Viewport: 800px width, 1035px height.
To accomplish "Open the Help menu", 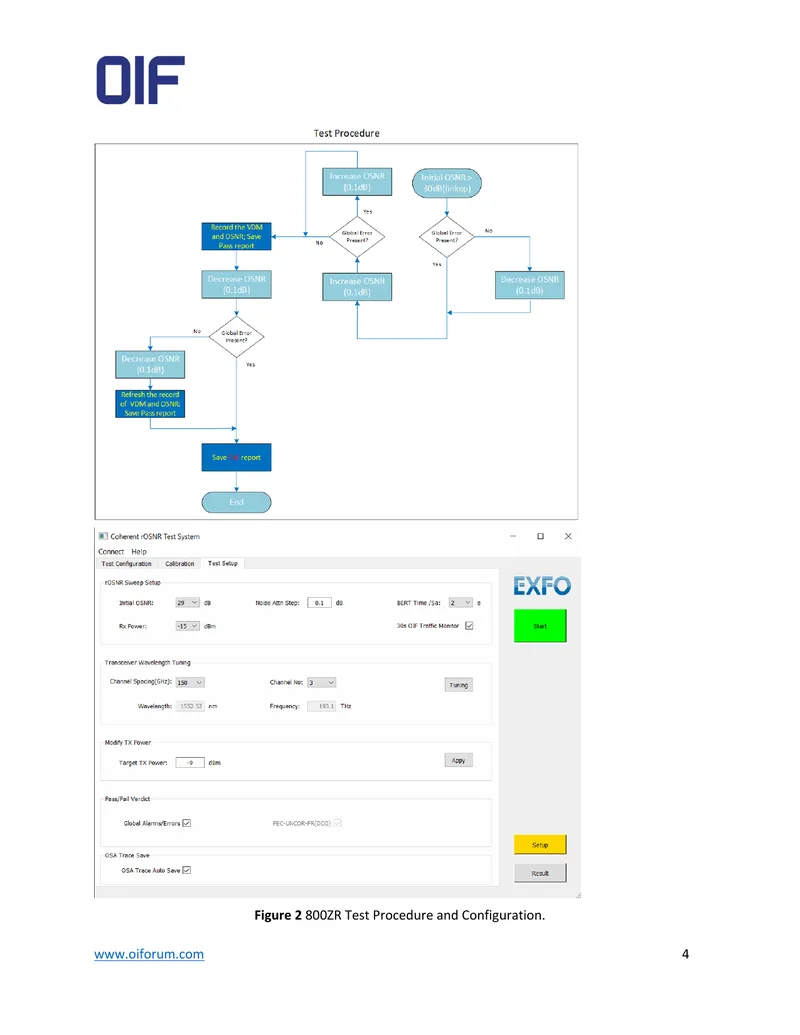I will pos(139,551).
